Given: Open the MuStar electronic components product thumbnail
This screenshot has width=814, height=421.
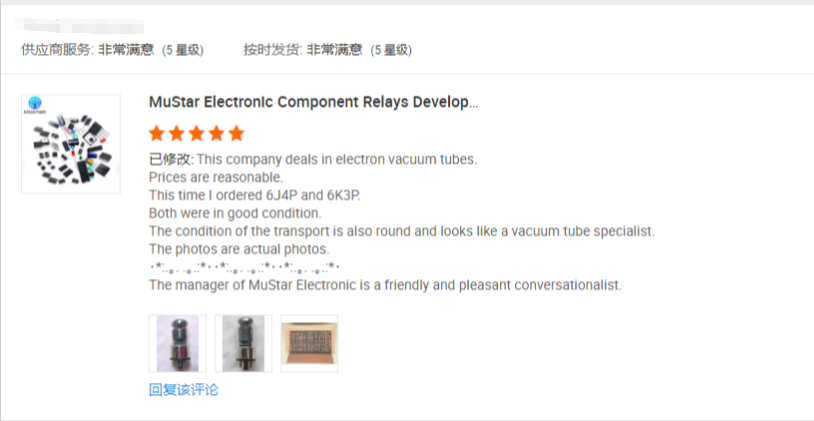Looking at the screenshot, I should (71, 144).
